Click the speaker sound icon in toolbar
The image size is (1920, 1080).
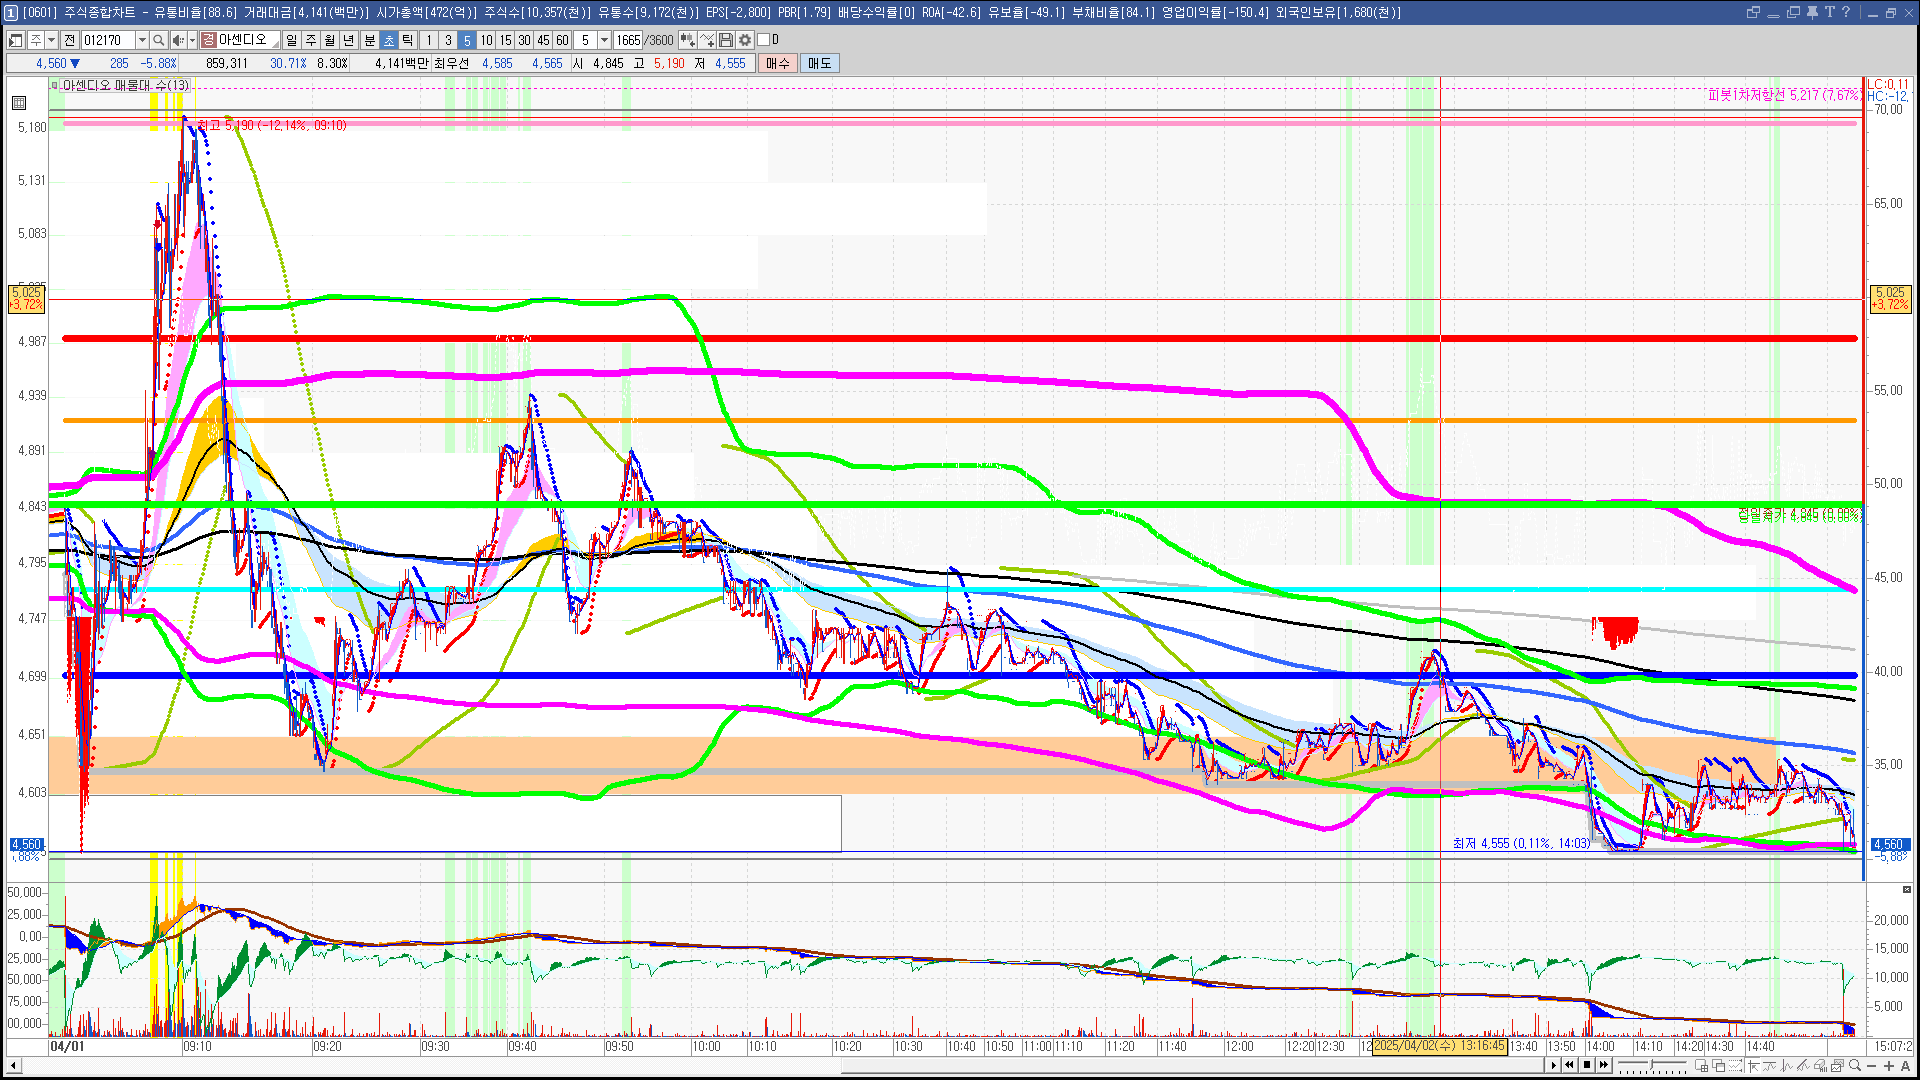coord(177,40)
